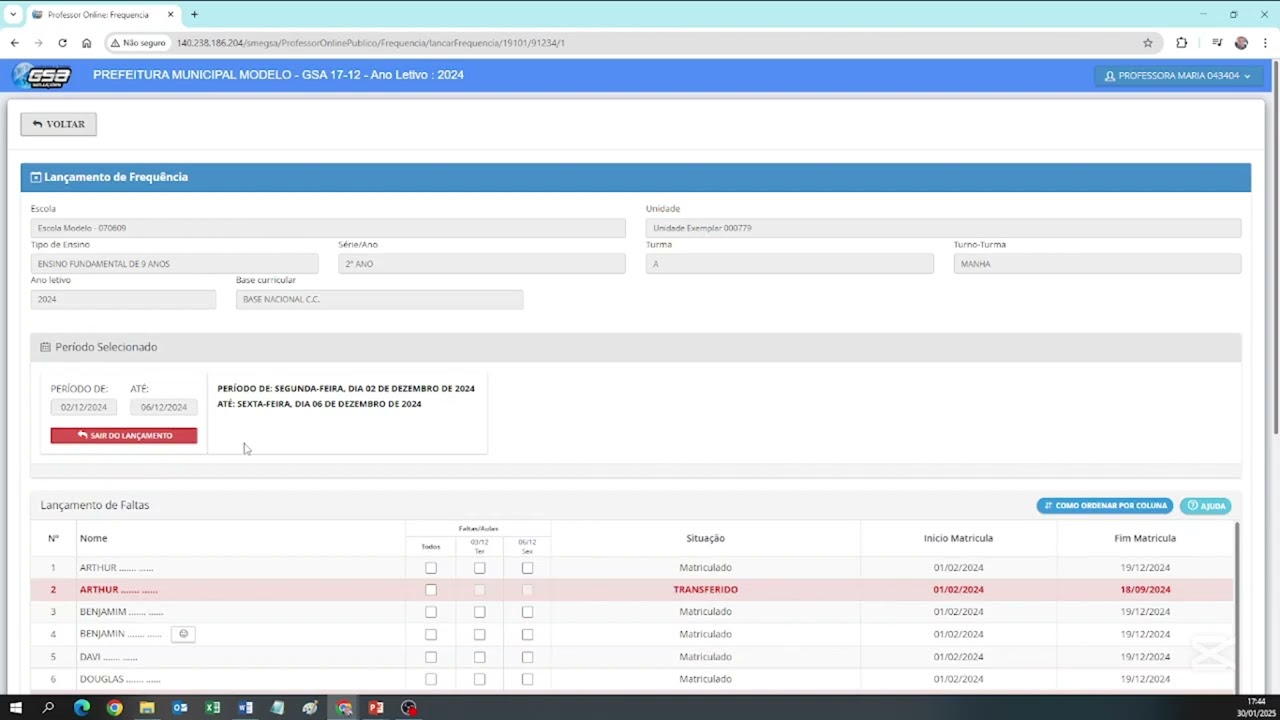Image resolution: width=1280 pixels, height=720 pixels.
Task: Click the Não seguro site info warning
Action: 138,43
